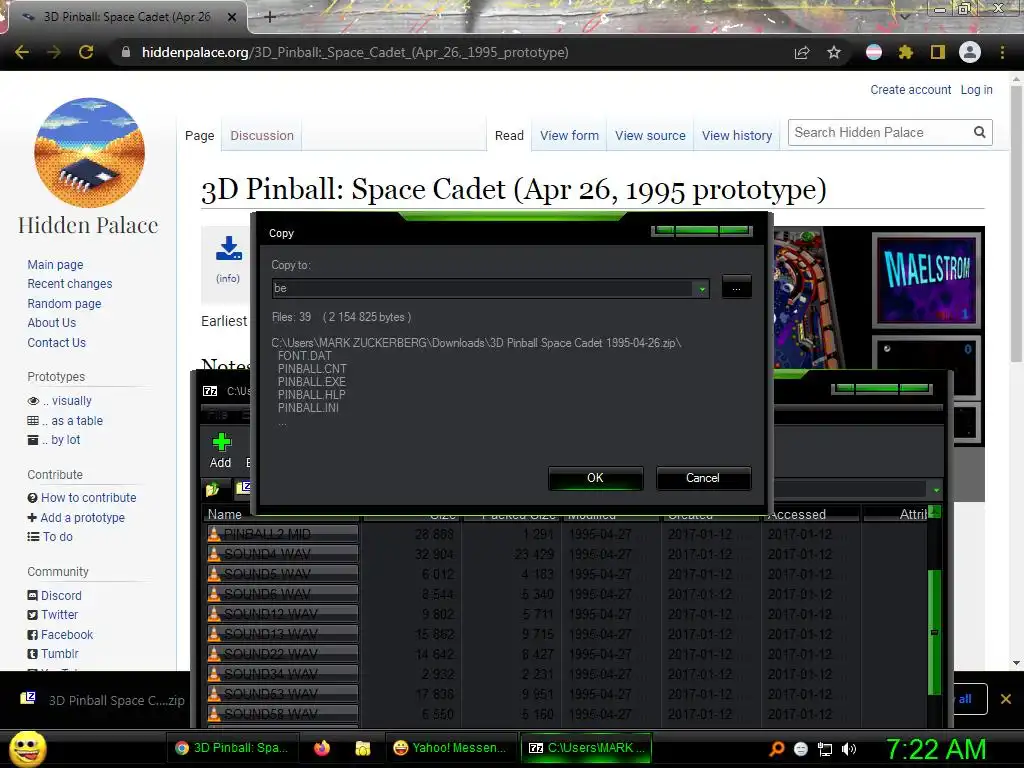Go to a Random page

pyautogui.click(x=65, y=304)
